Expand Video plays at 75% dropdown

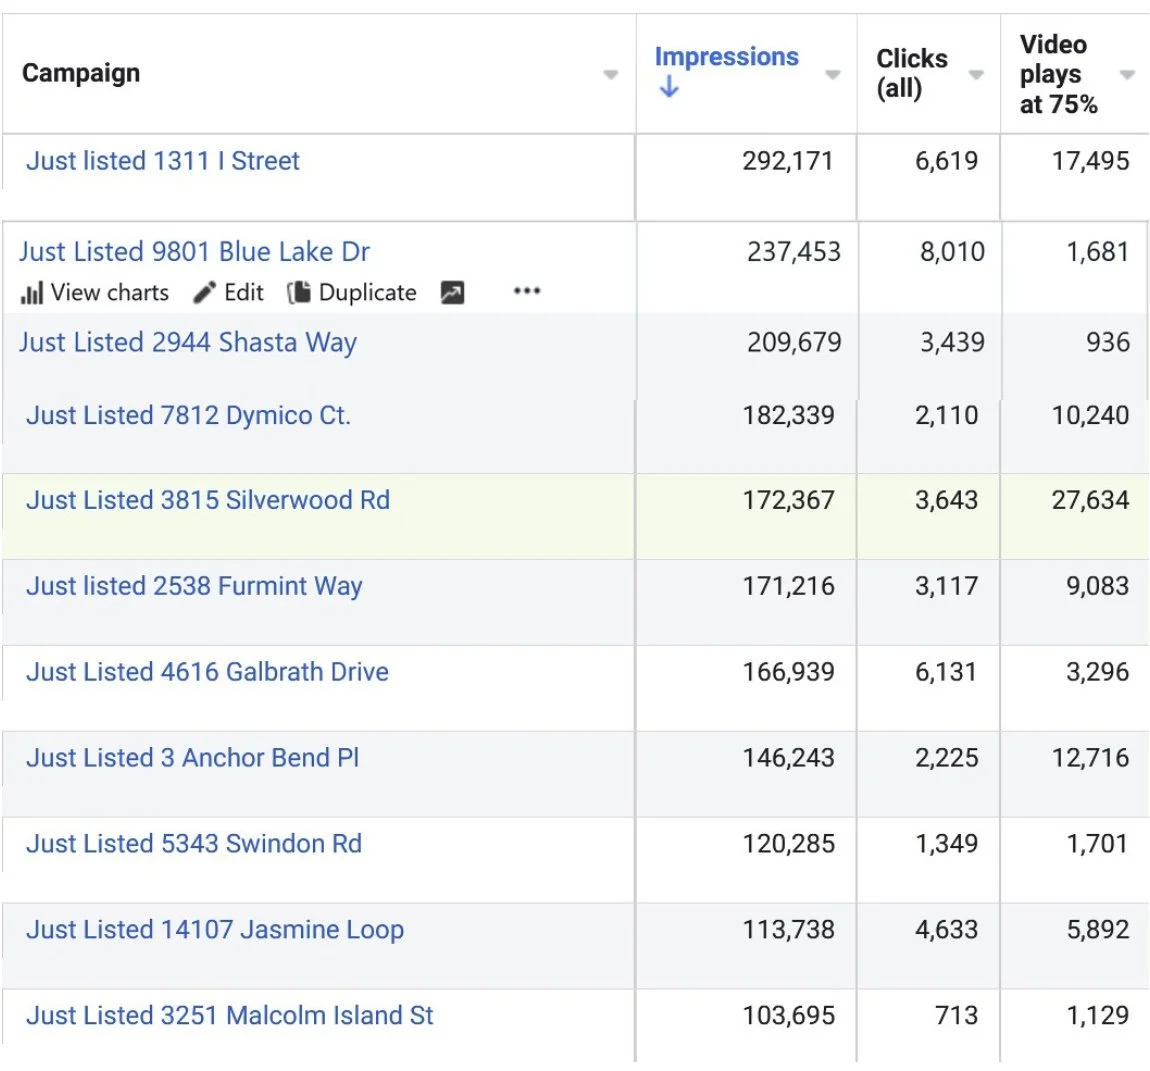coord(1127,74)
